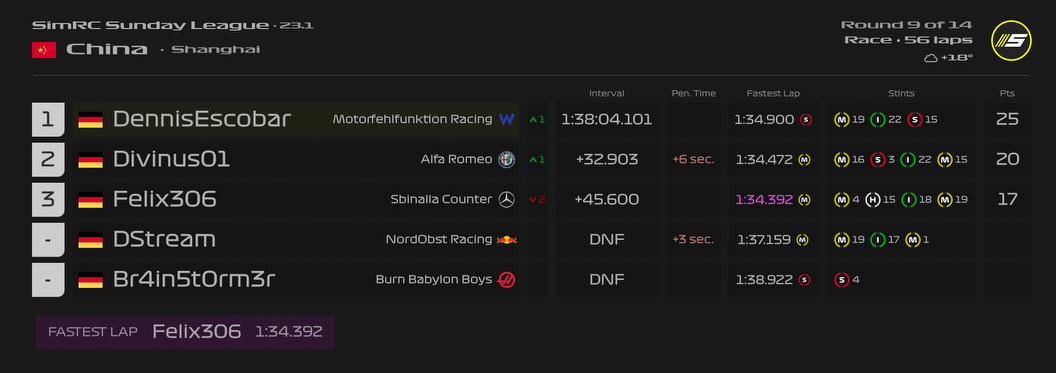
Task: Click the Haas logo beside Burn Babylon Boys
Action: pos(506,279)
